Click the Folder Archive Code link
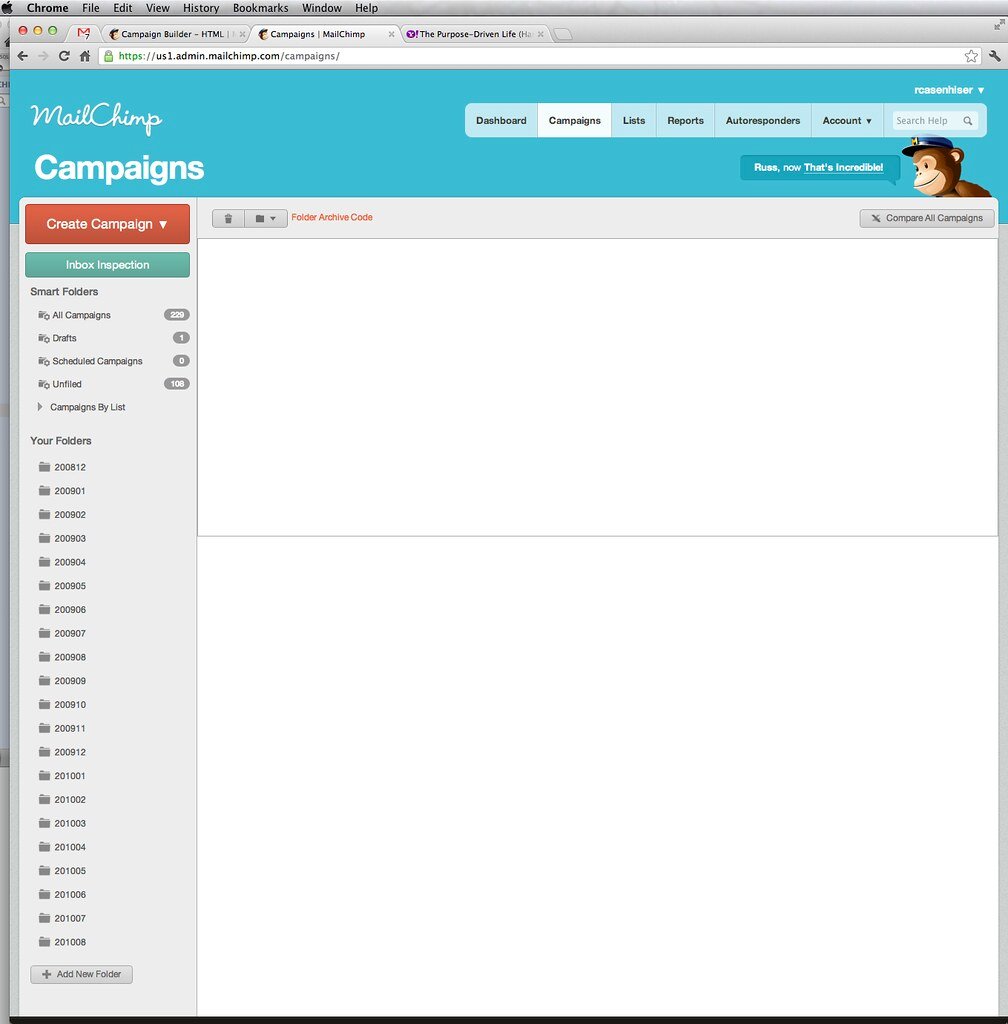This screenshot has height=1024, width=1008. point(332,217)
